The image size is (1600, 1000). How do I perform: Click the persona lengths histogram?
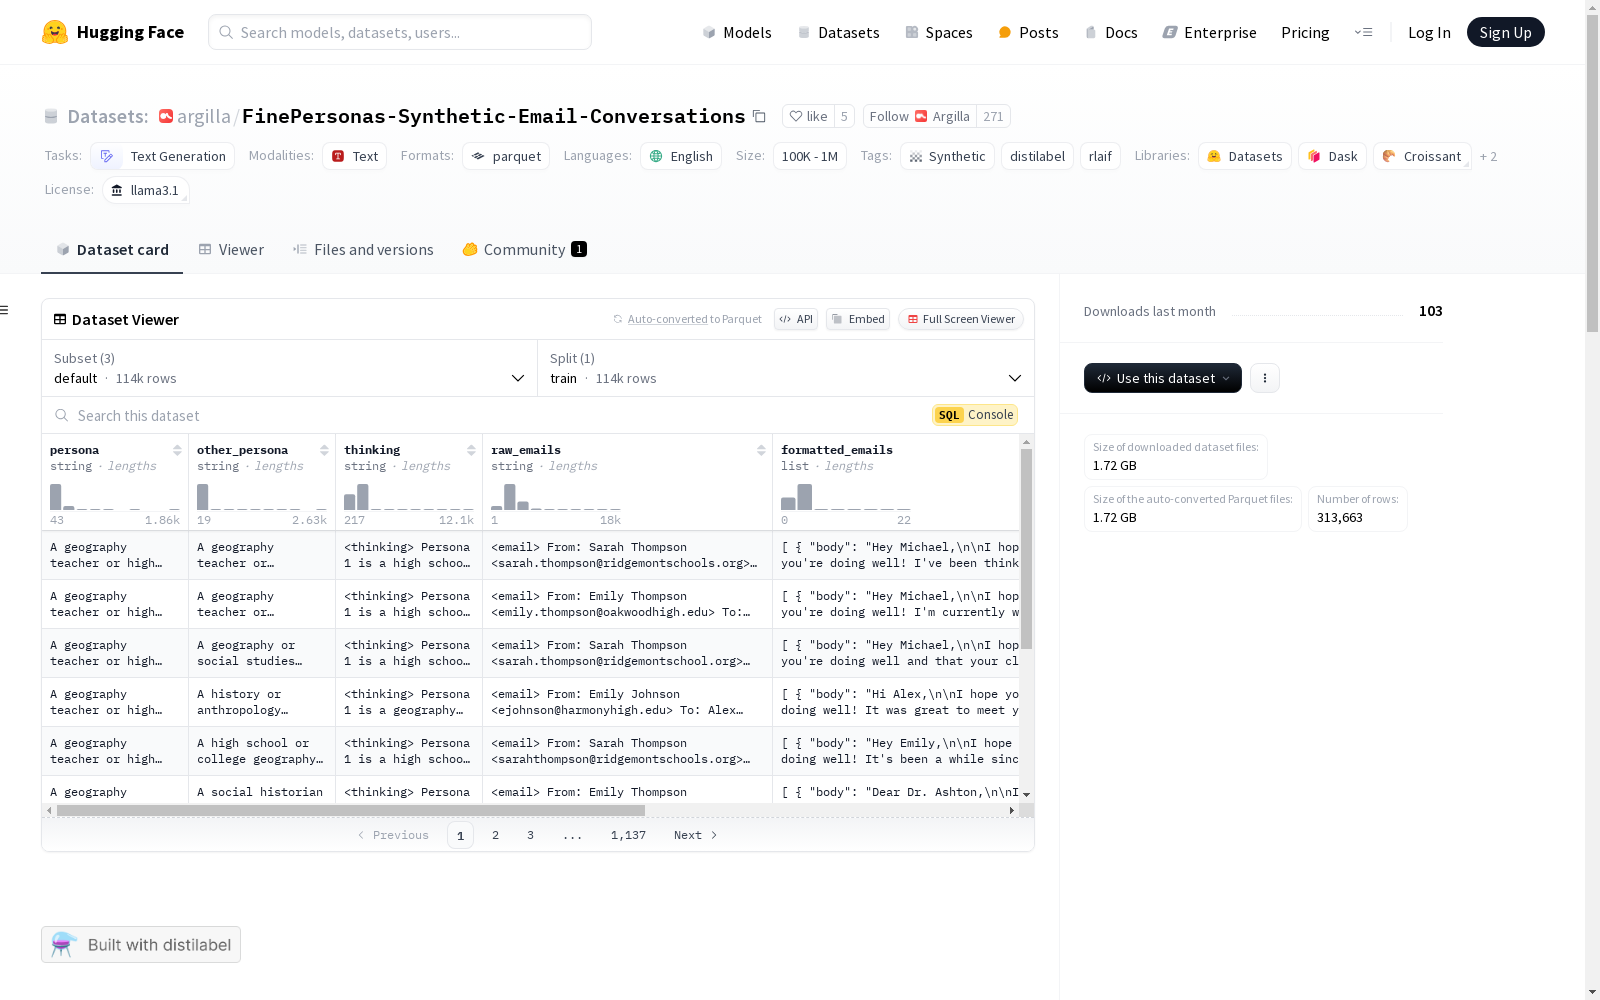(x=115, y=496)
